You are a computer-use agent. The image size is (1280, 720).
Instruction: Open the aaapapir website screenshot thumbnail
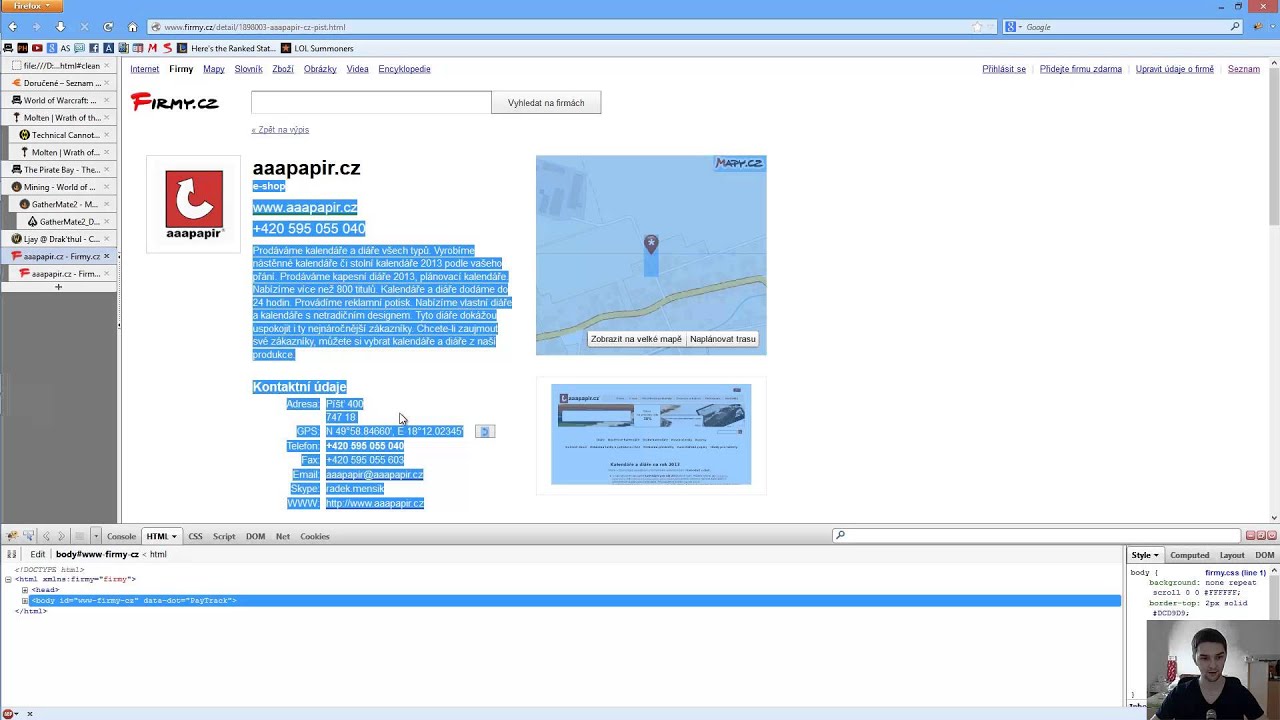pos(651,434)
